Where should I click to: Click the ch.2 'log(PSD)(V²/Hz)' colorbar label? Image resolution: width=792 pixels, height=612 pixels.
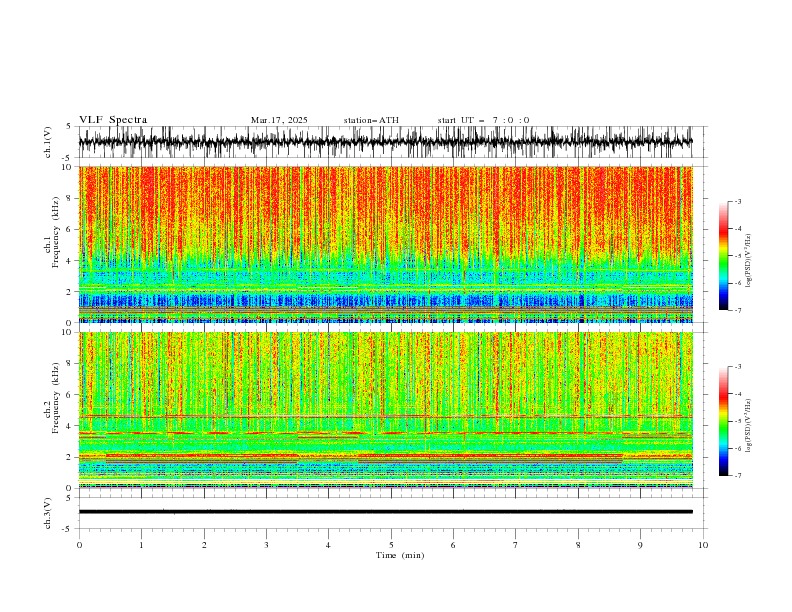(748, 426)
